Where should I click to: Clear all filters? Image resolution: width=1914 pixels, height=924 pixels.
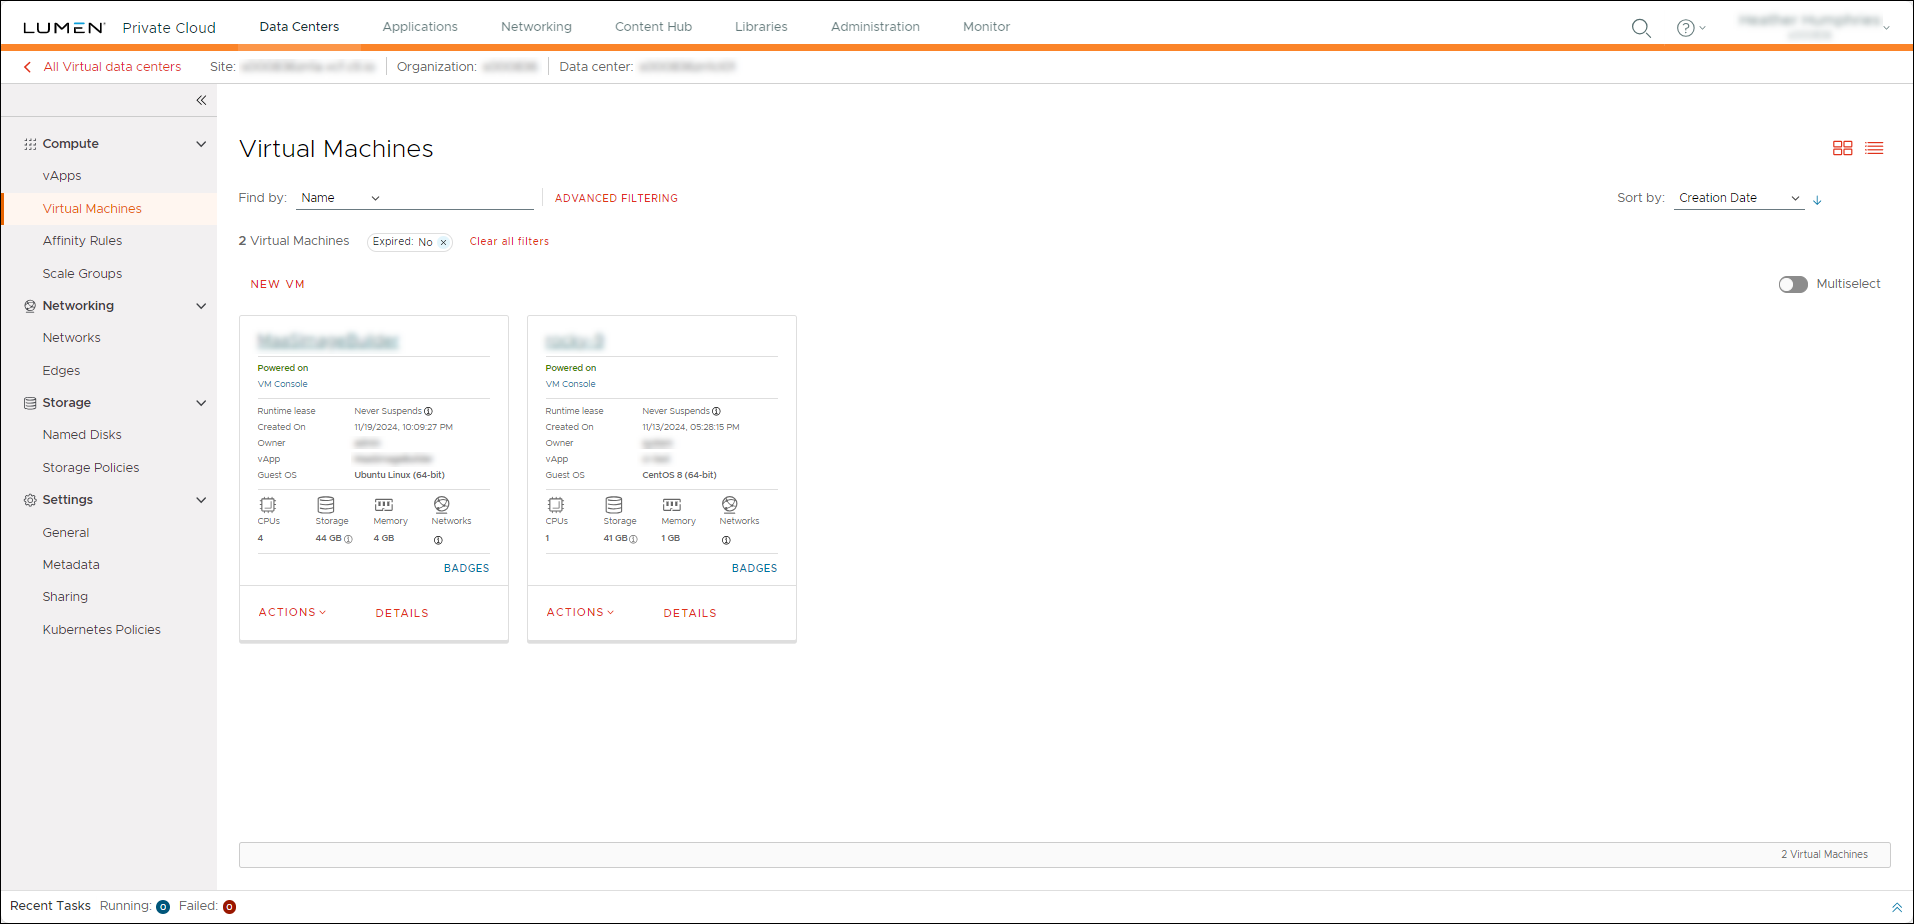coord(509,241)
